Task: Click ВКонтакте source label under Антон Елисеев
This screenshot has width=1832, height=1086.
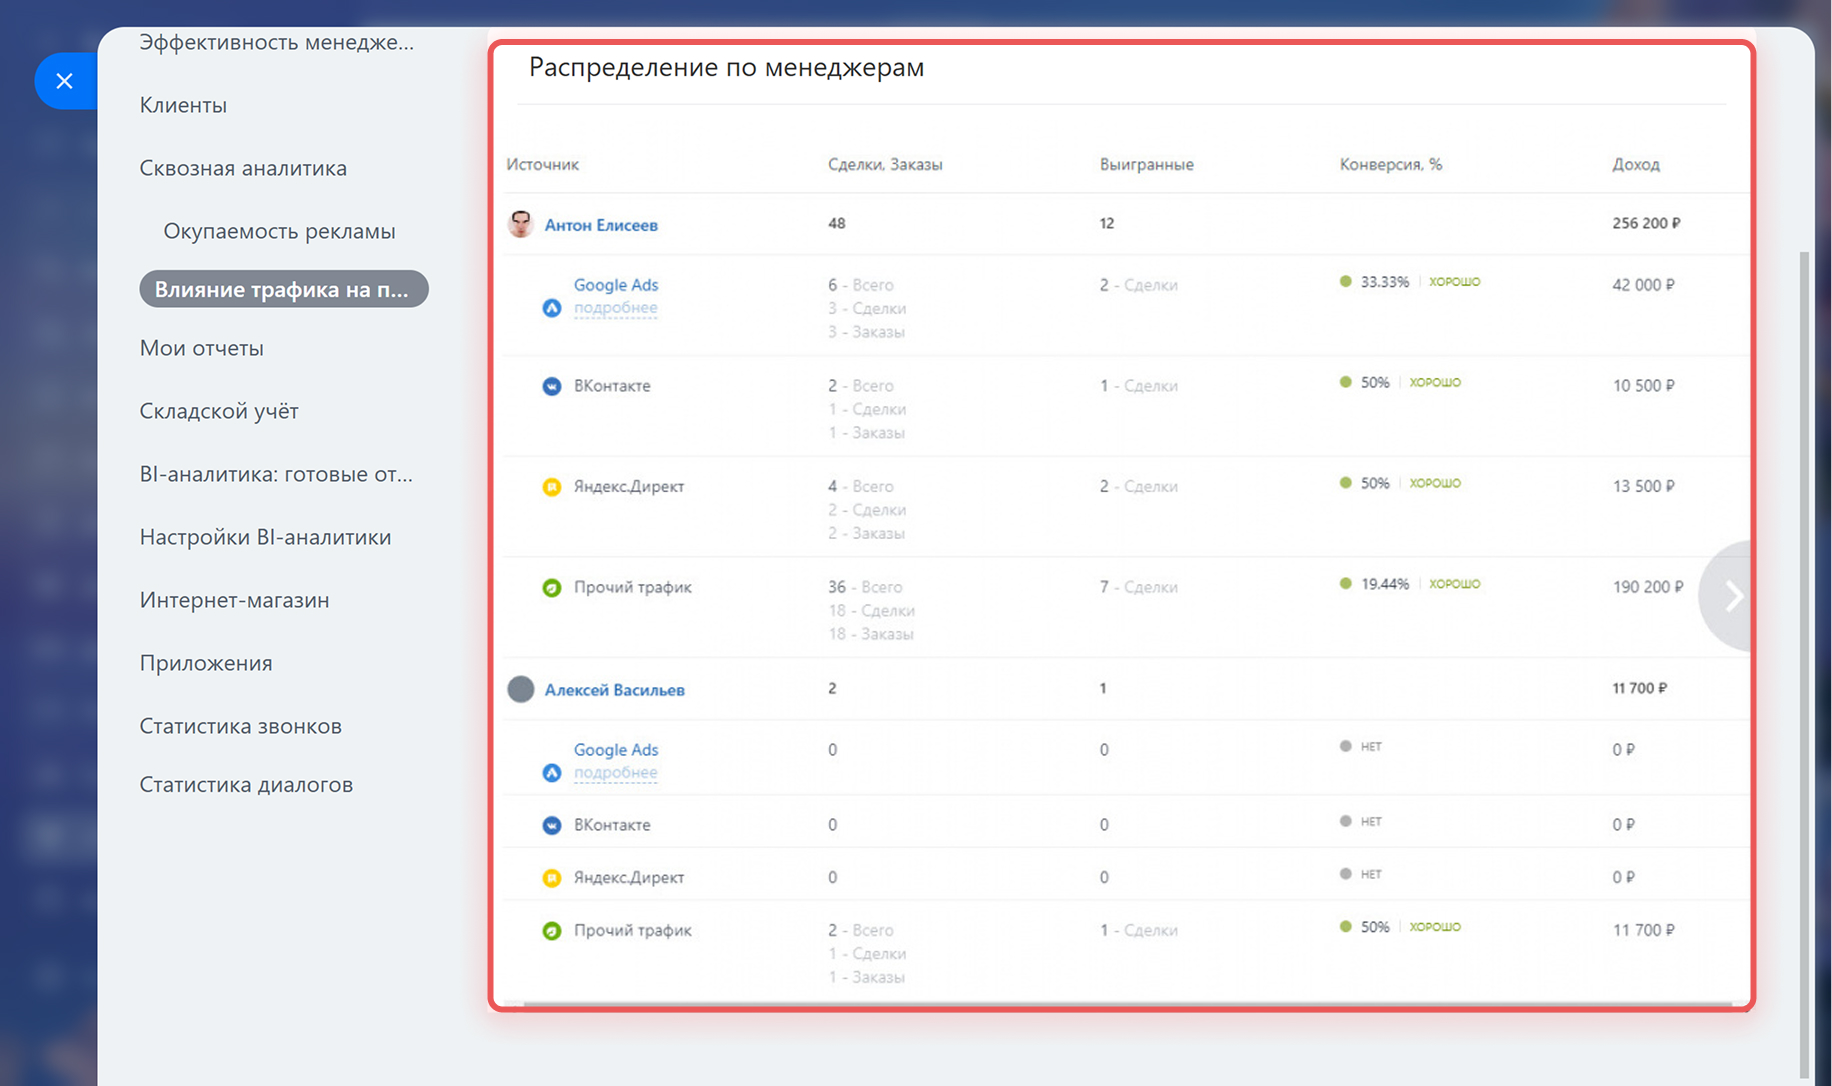Action: point(612,386)
